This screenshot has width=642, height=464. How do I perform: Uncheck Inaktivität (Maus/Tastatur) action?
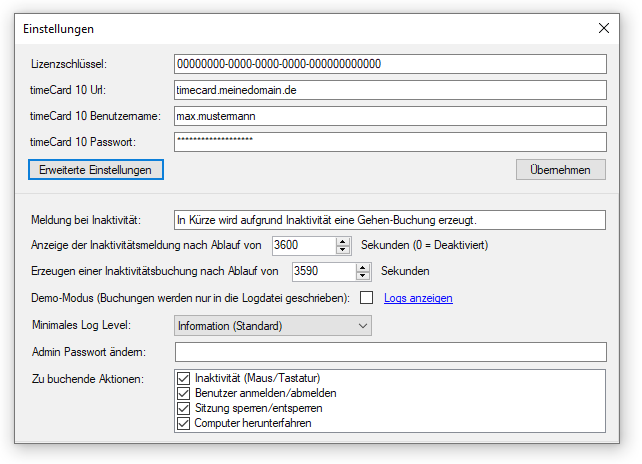point(183,379)
